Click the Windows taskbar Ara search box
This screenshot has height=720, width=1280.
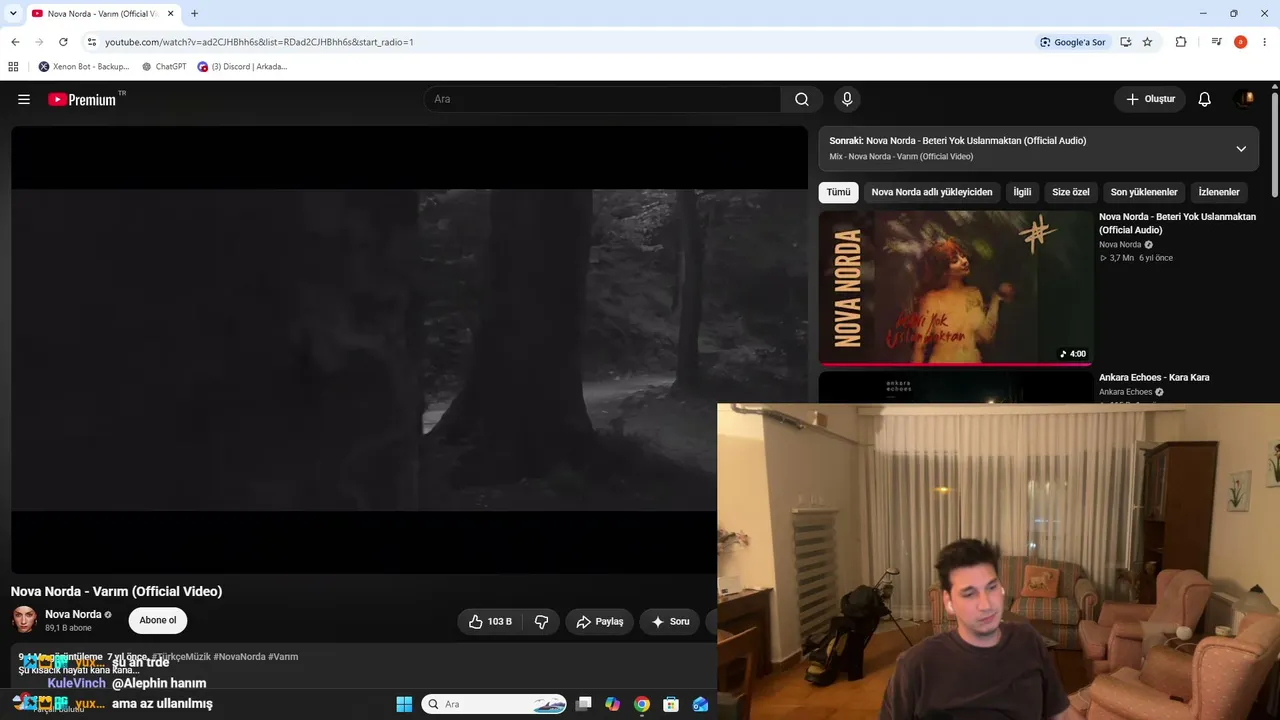point(494,704)
